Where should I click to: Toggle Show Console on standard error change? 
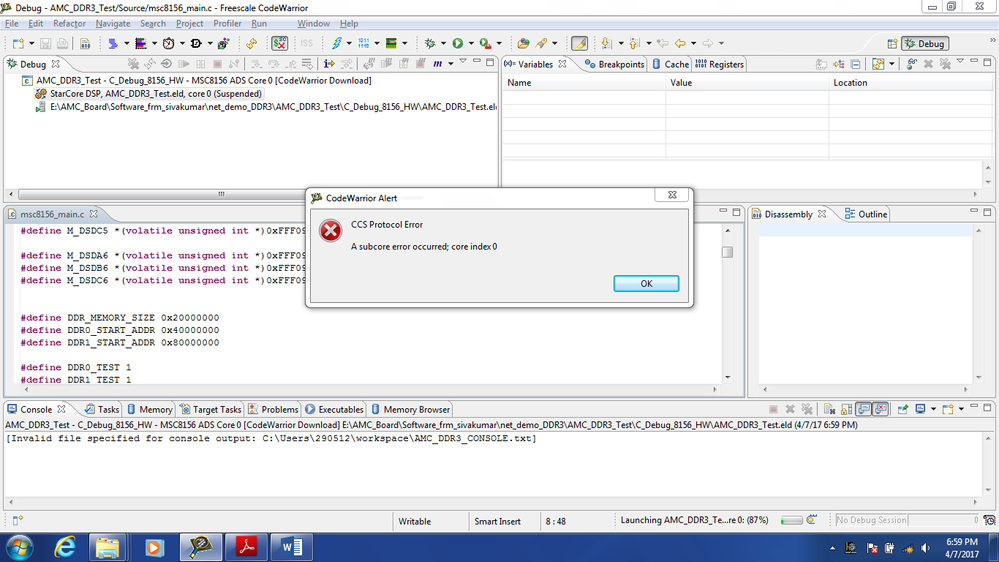click(x=880, y=409)
